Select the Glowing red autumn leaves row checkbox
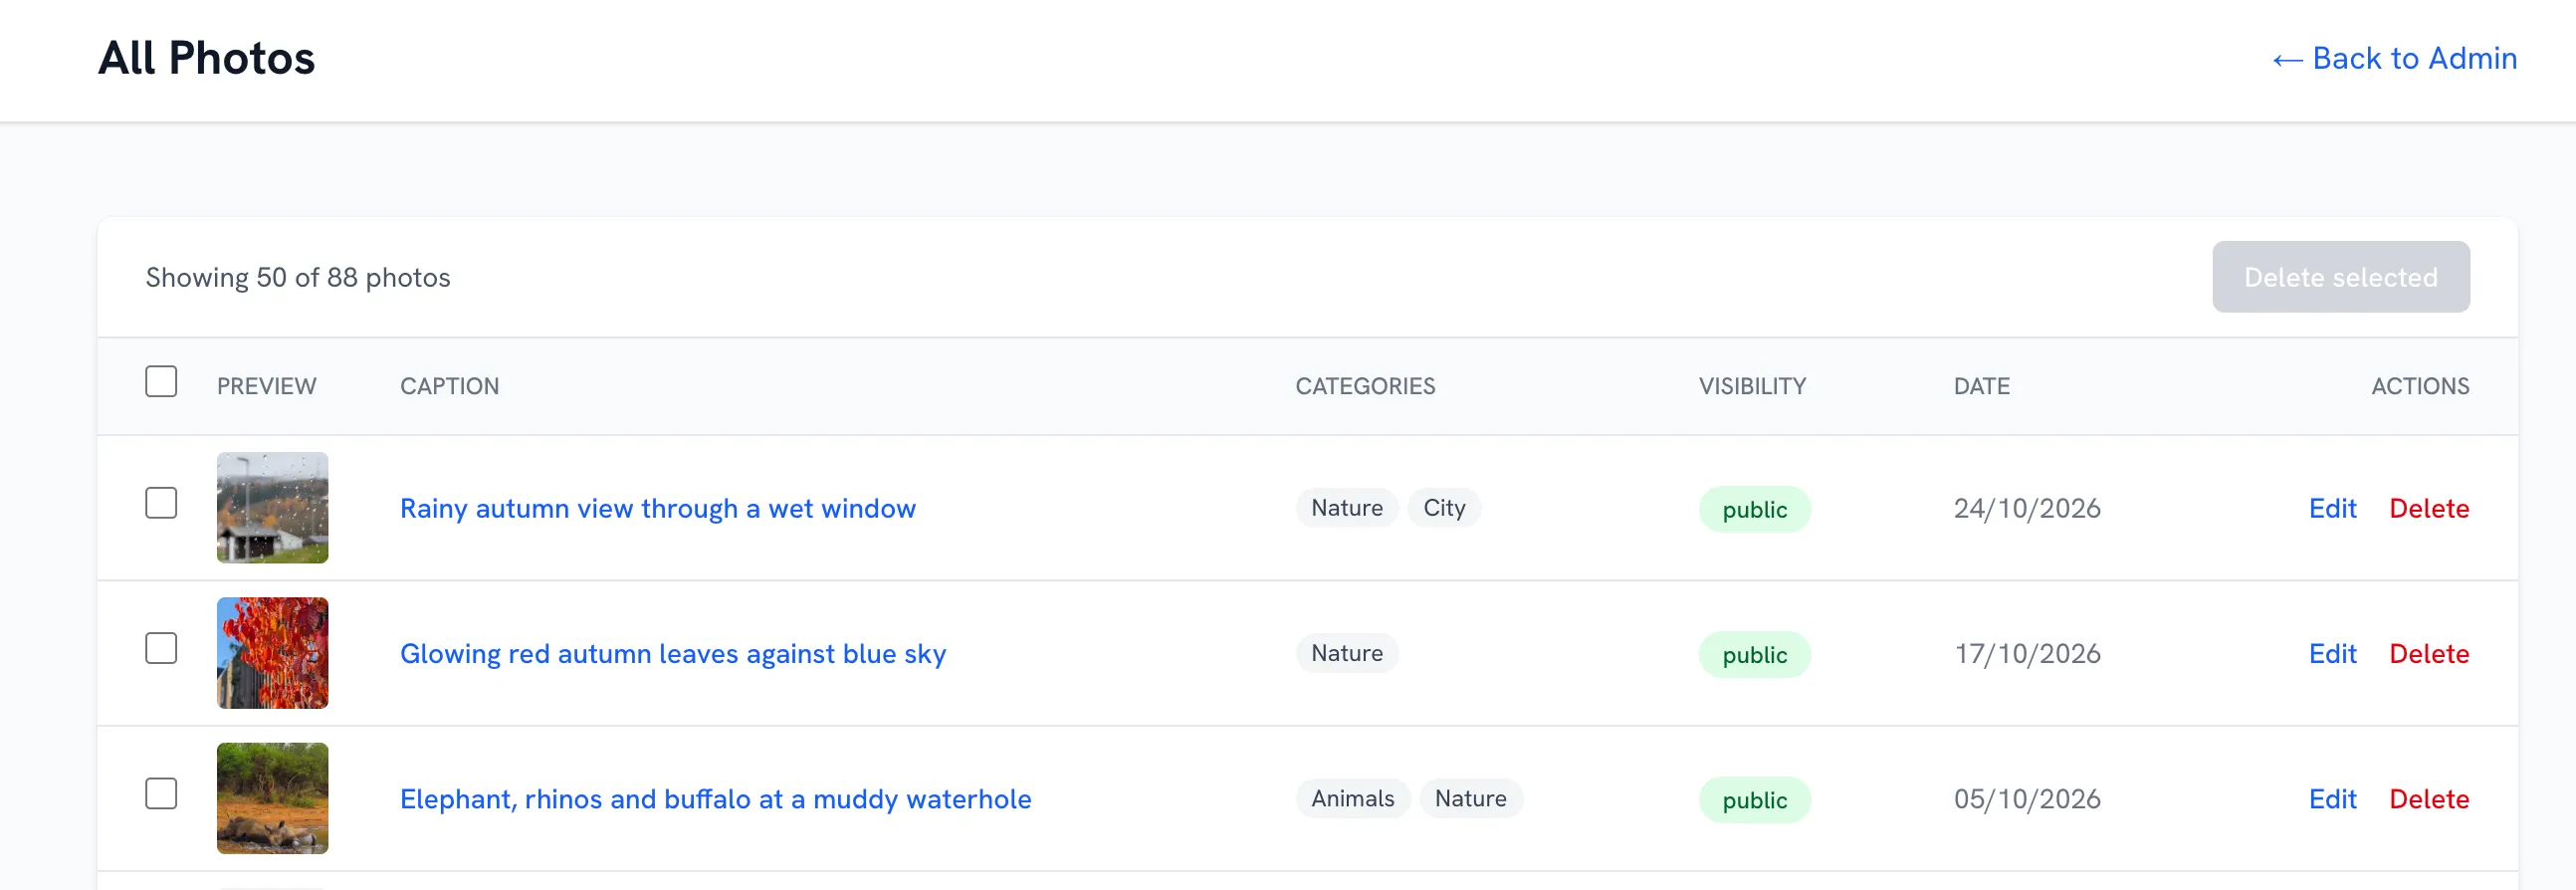 click(161, 648)
